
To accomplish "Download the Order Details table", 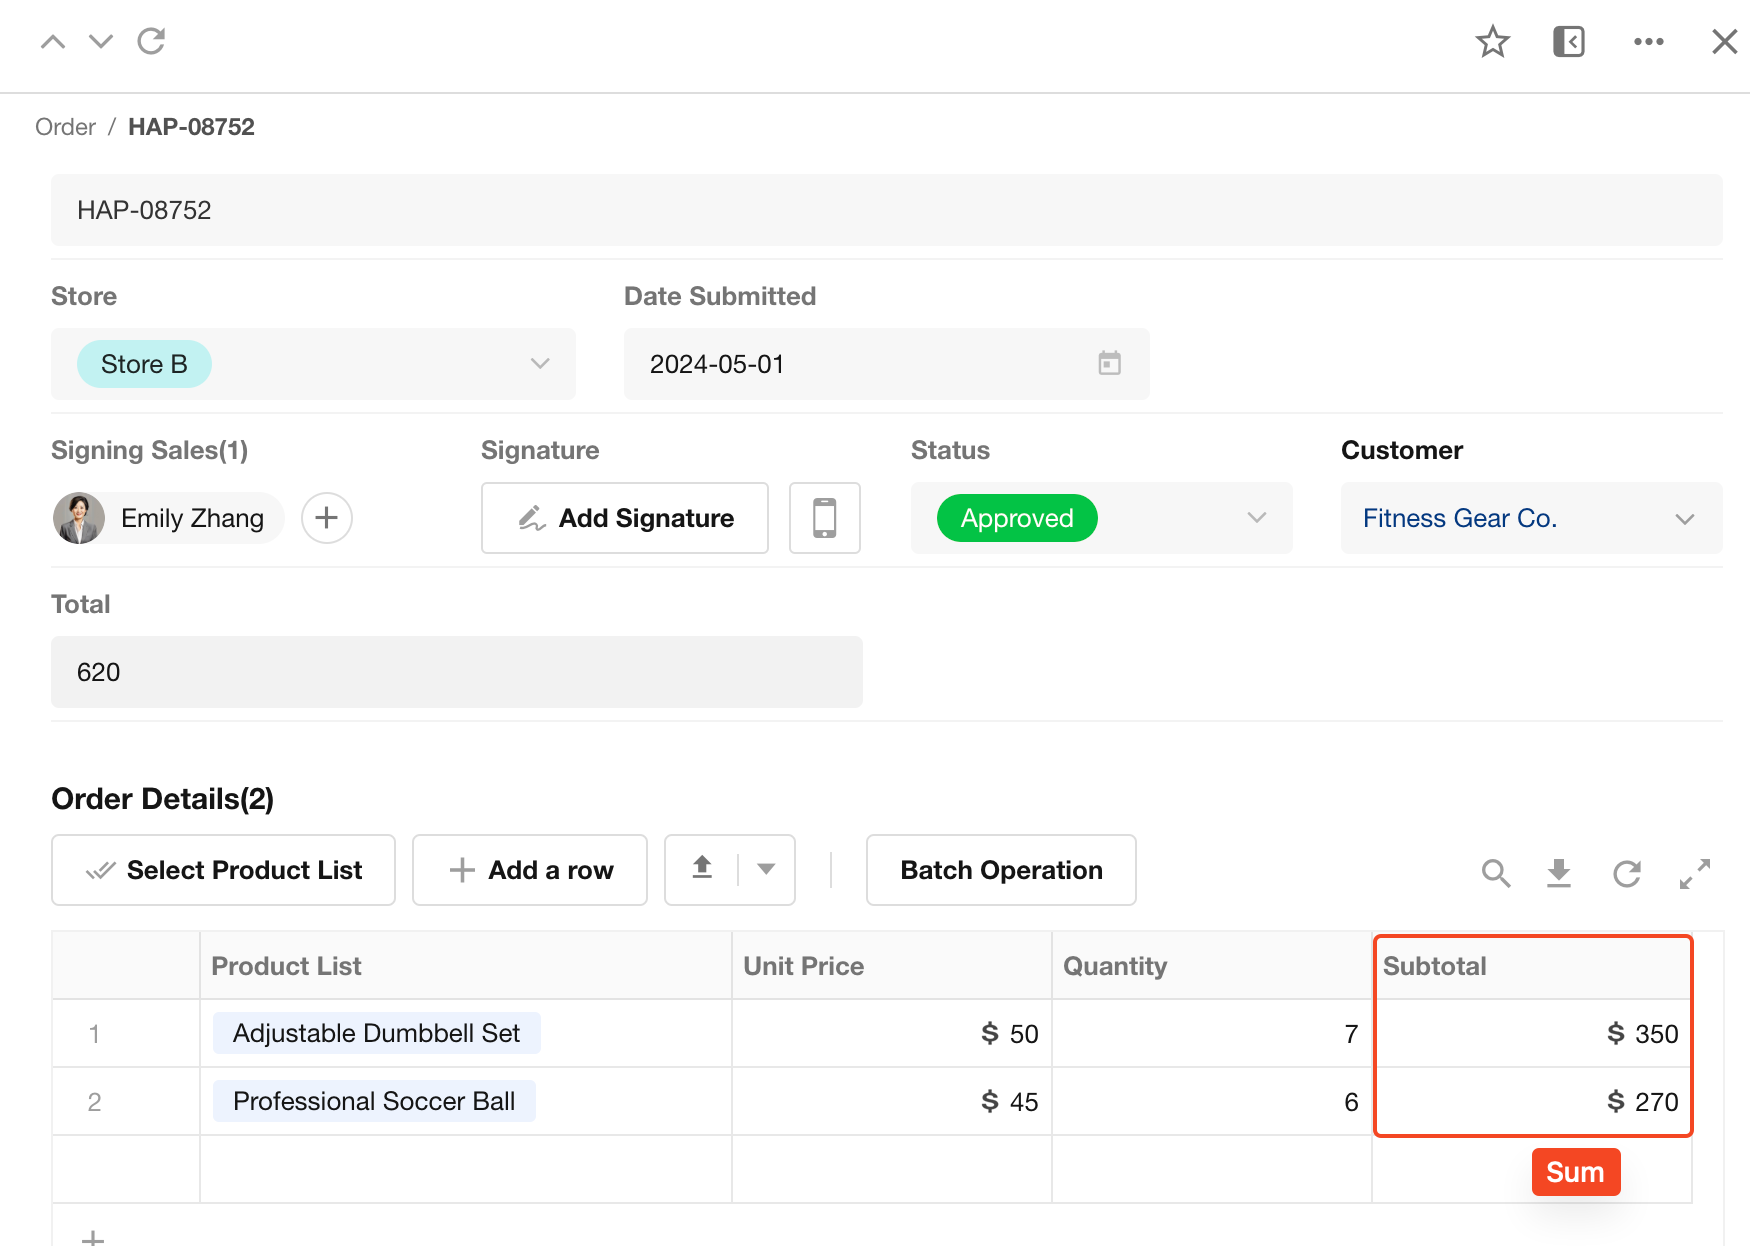I will pos(1559,873).
